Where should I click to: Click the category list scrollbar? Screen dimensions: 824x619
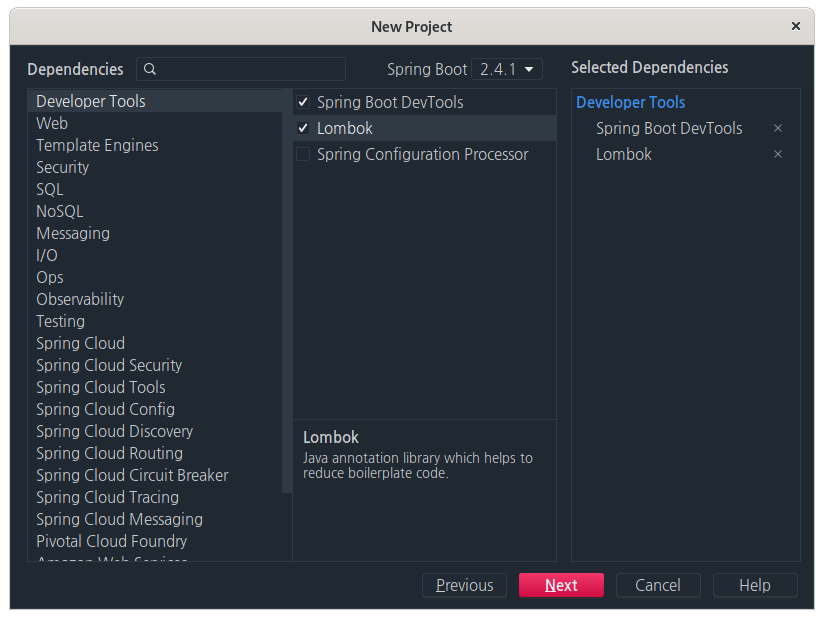pyautogui.click(x=287, y=292)
